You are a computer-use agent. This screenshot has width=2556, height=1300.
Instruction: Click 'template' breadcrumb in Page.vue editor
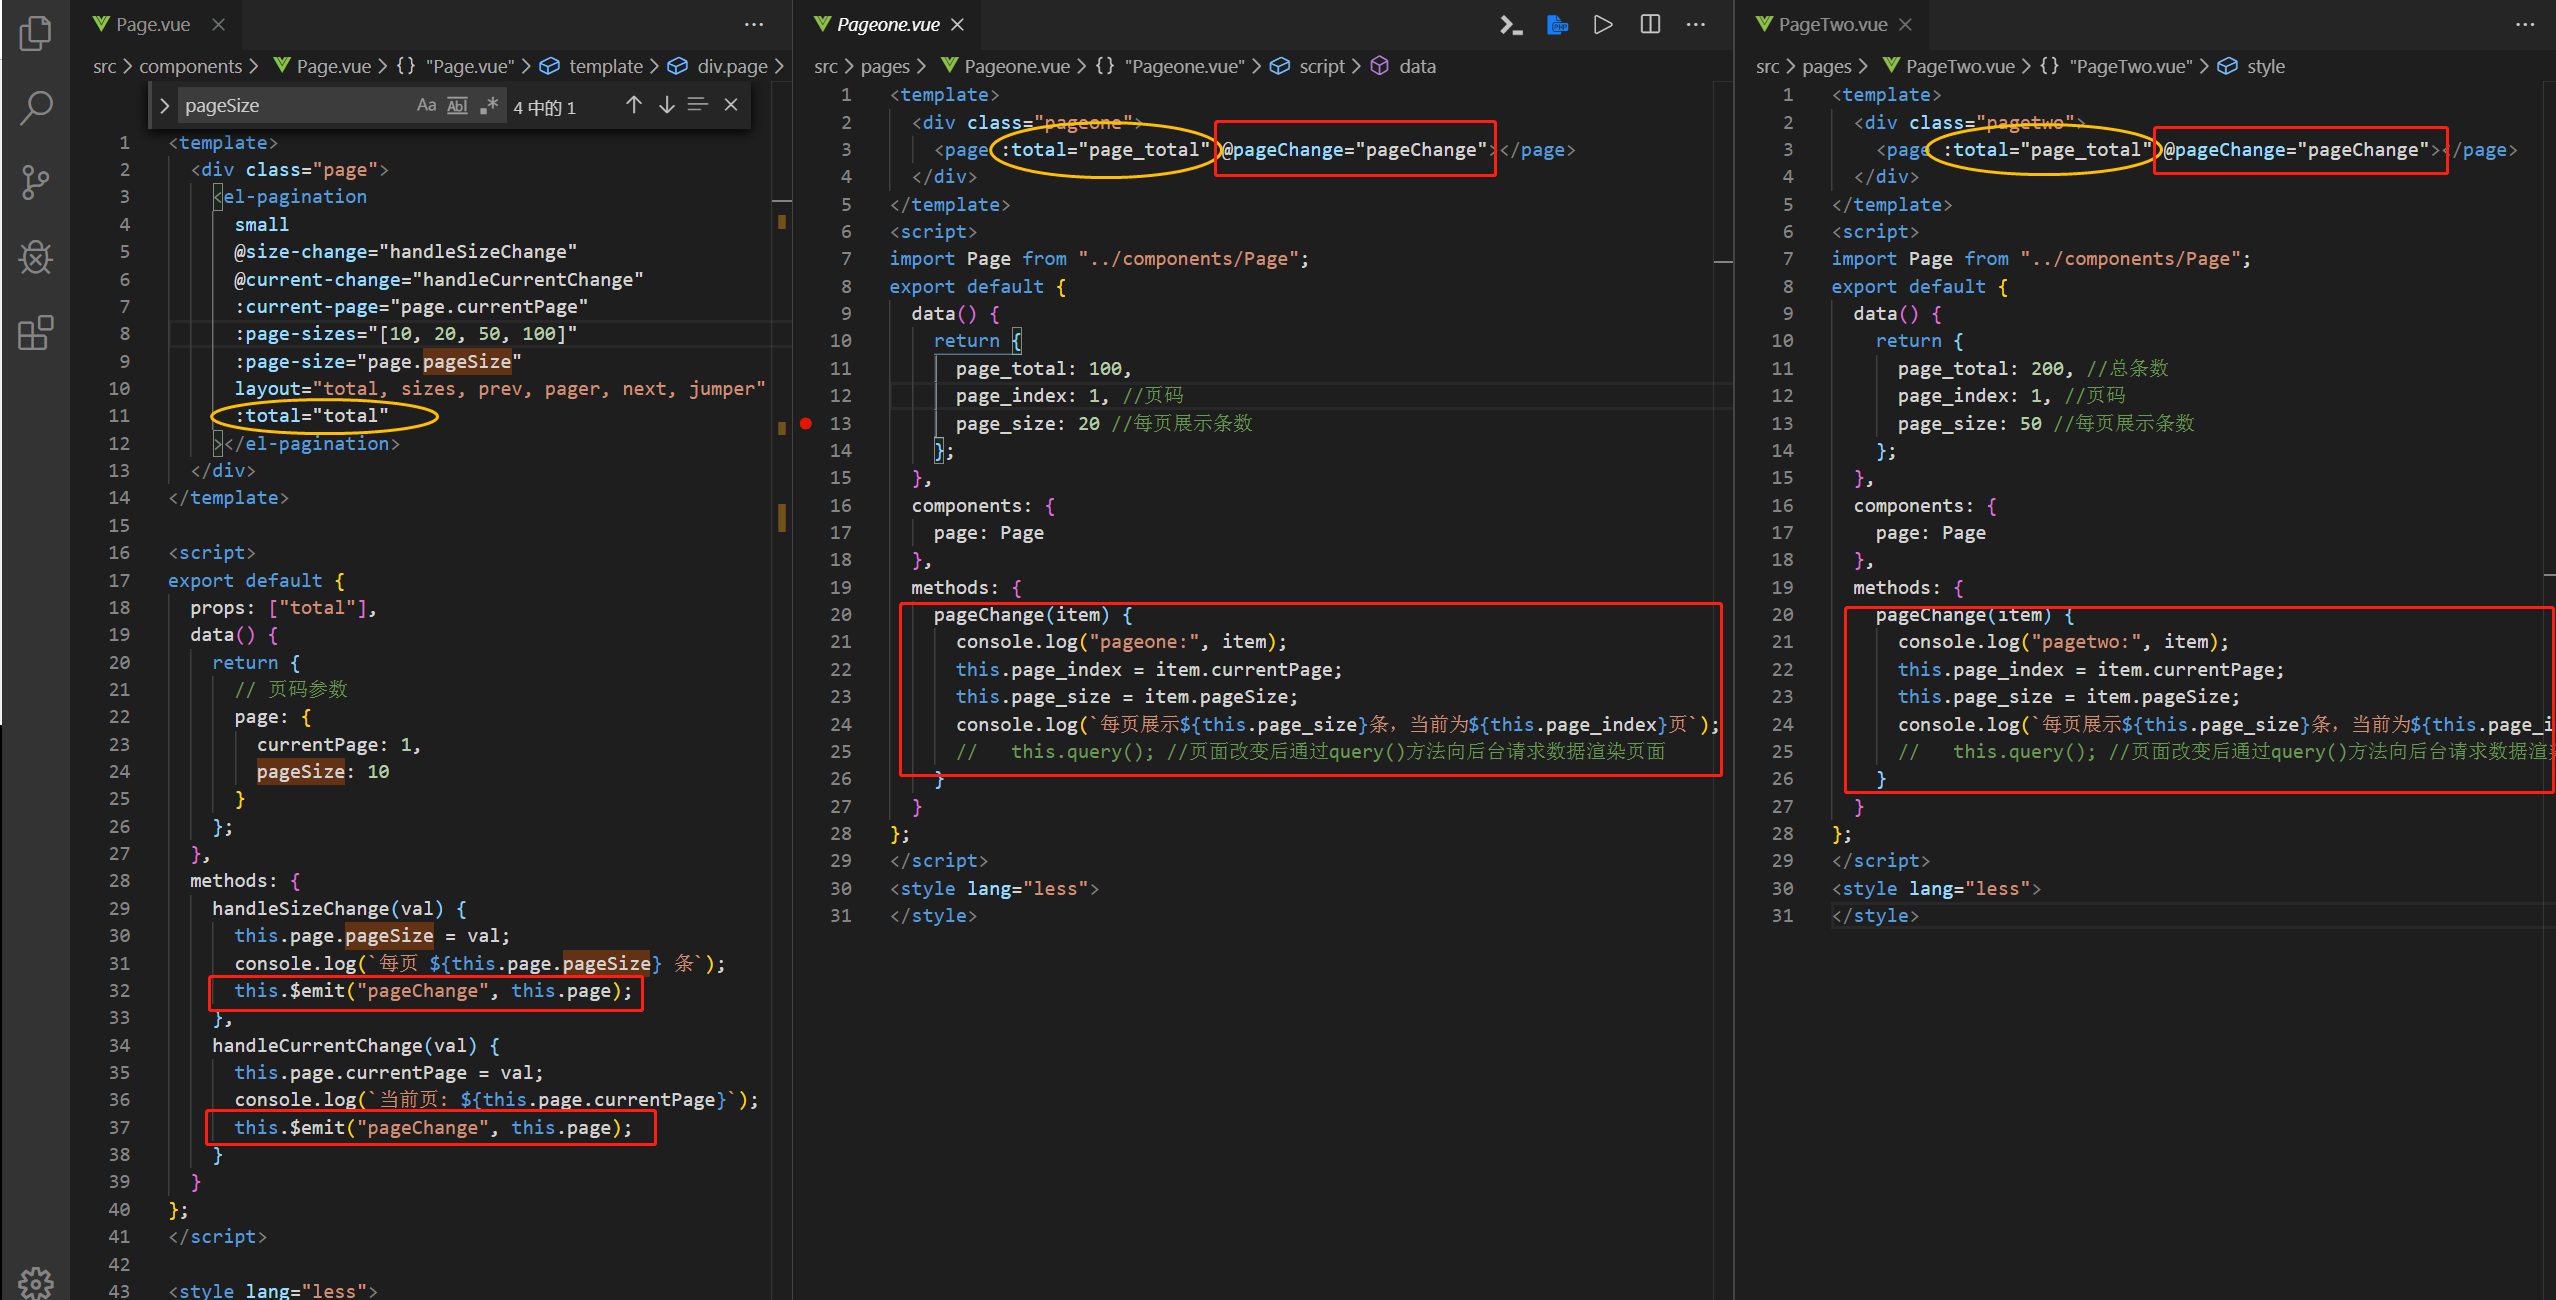pyautogui.click(x=606, y=66)
